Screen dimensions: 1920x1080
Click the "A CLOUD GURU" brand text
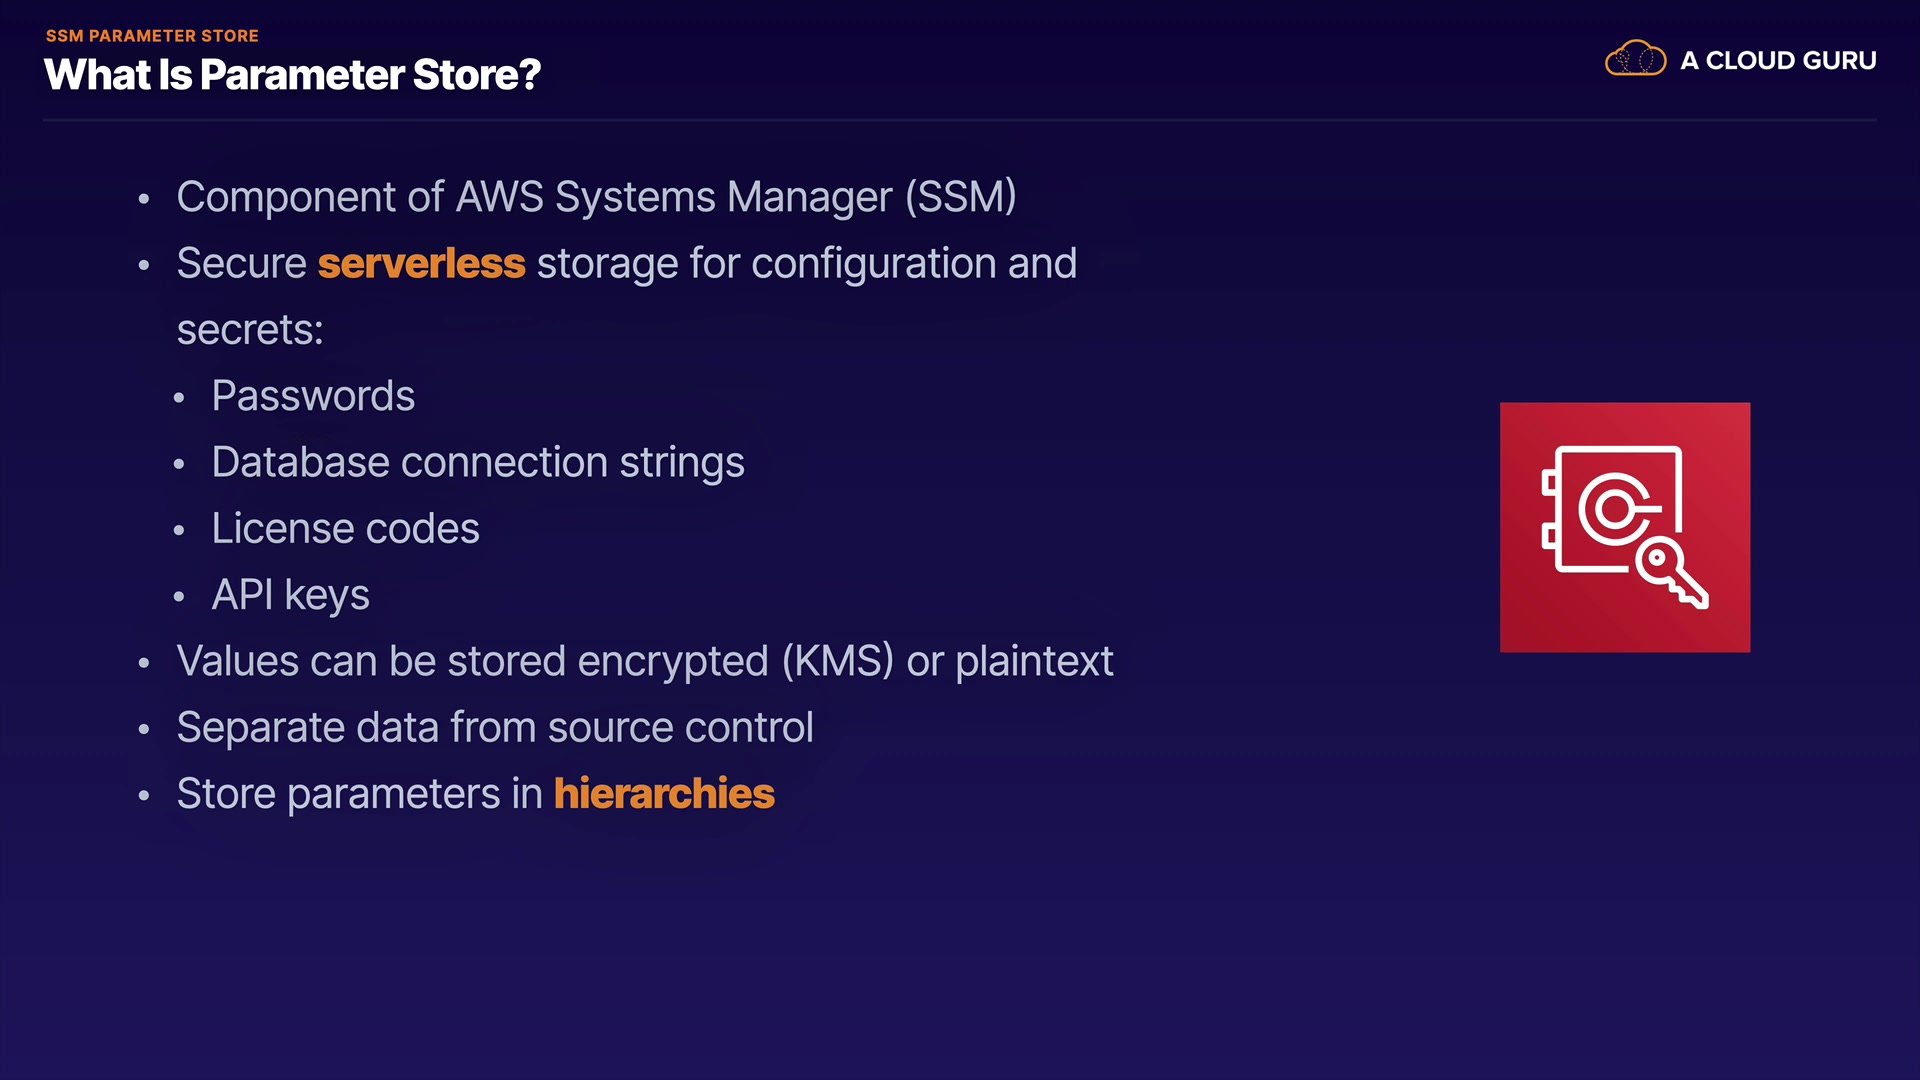(x=1778, y=61)
